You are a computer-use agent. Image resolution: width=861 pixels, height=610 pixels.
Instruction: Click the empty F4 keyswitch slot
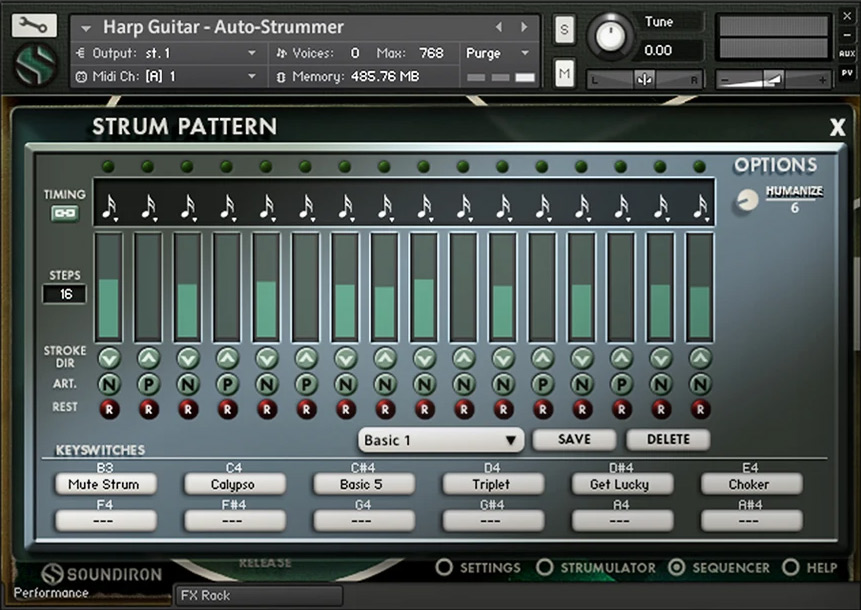[x=105, y=521]
